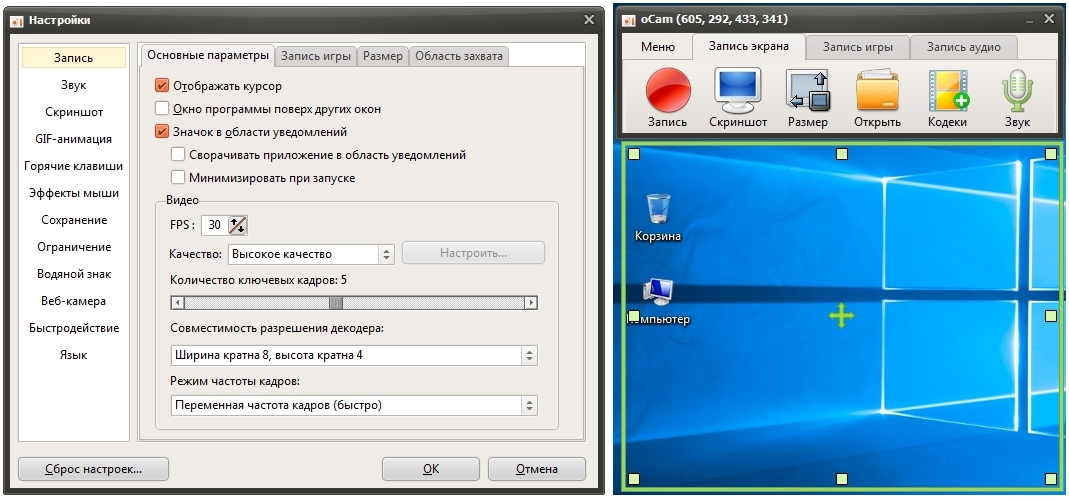Click the Скриншот monitor icon
This screenshot has width=1069, height=501.
point(738,93)
